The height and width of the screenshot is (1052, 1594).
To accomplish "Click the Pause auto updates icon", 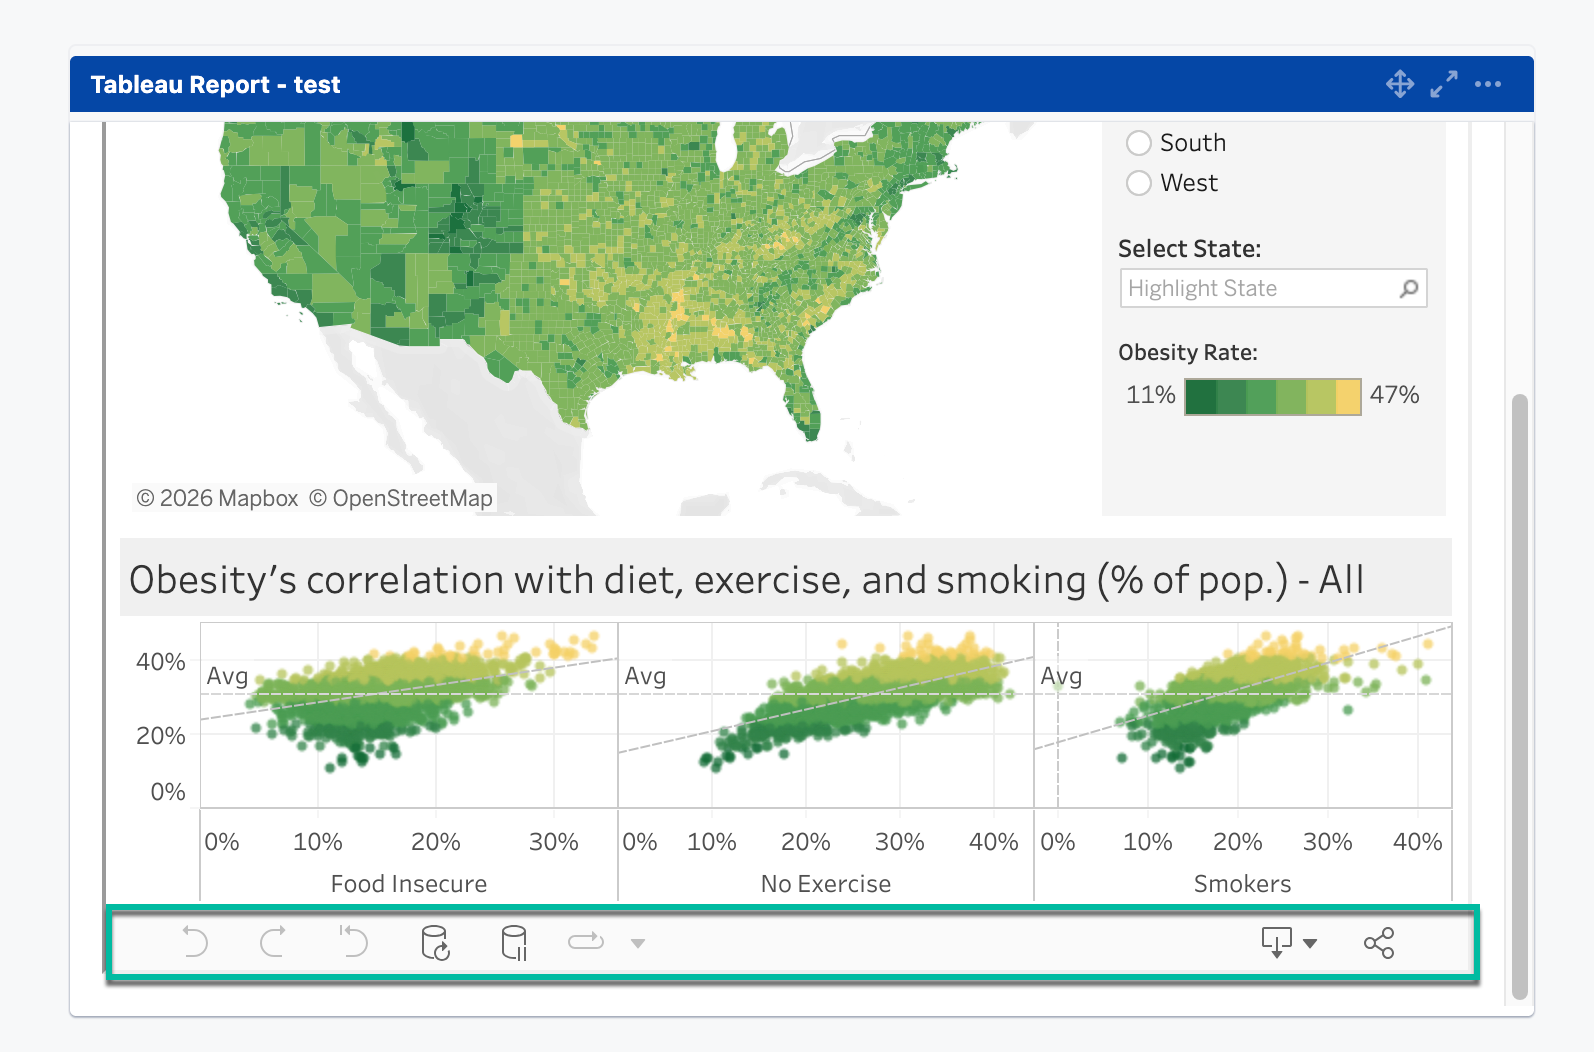I will [x=514, y=942].
